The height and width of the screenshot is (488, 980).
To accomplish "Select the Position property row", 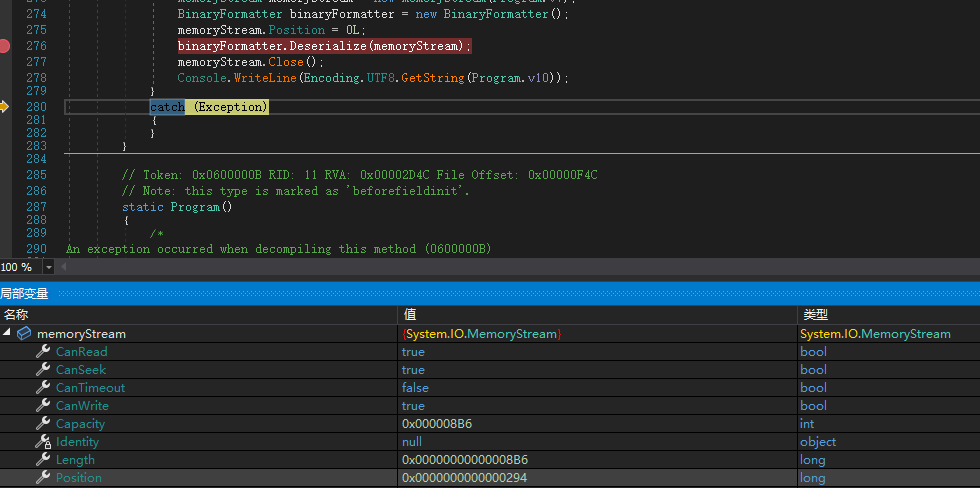I will coord(78,478).
